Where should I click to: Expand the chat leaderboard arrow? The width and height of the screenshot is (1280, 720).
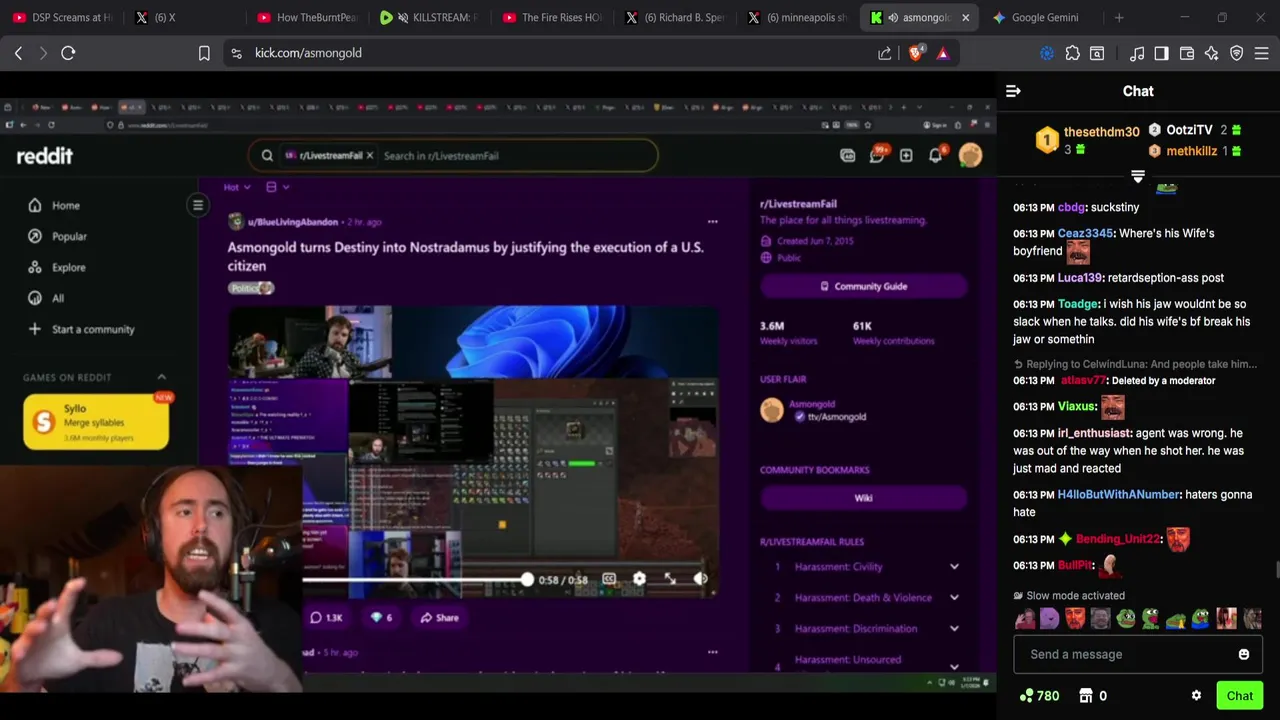click(1138, 177)
